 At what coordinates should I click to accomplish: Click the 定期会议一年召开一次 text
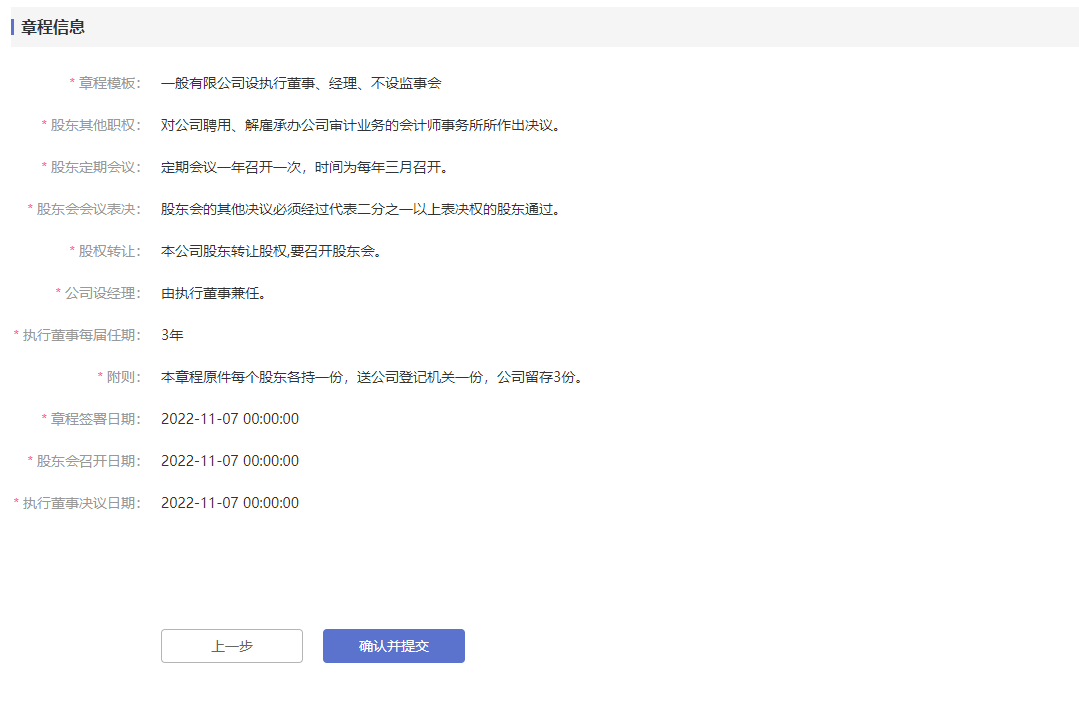point(305,167)
